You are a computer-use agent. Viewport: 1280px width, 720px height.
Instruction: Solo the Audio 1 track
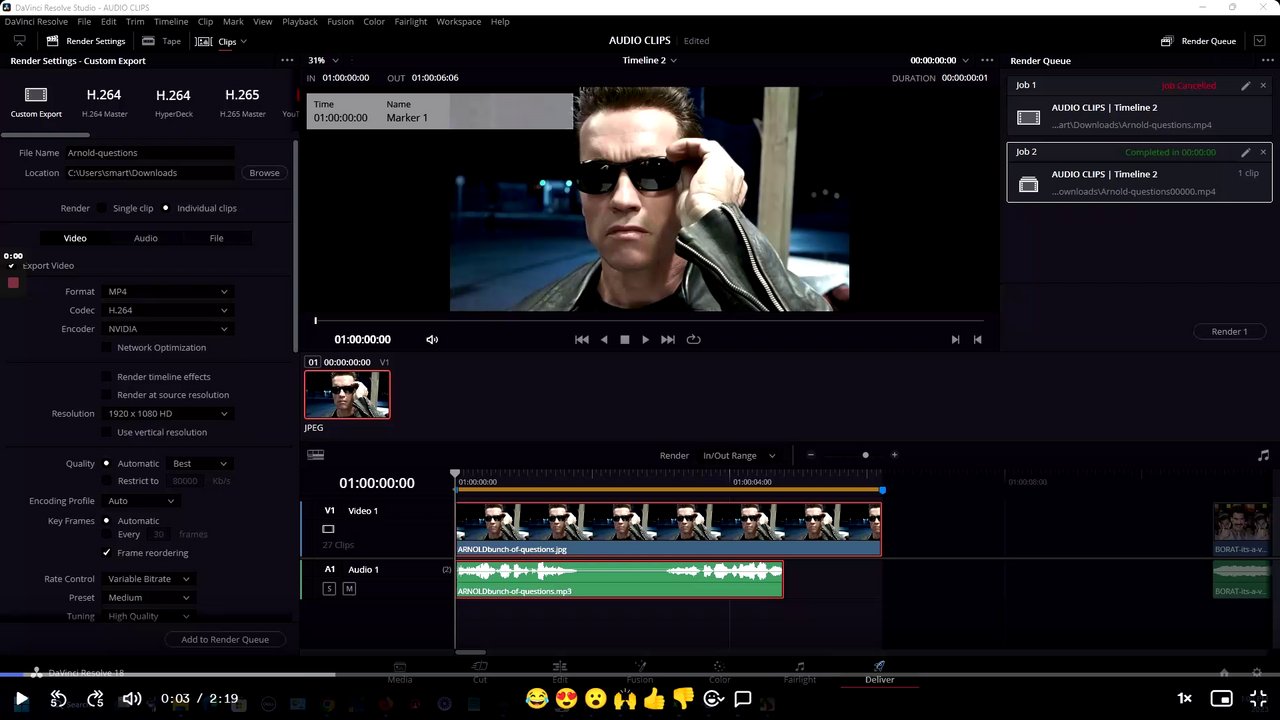click(x=329, y=589)
